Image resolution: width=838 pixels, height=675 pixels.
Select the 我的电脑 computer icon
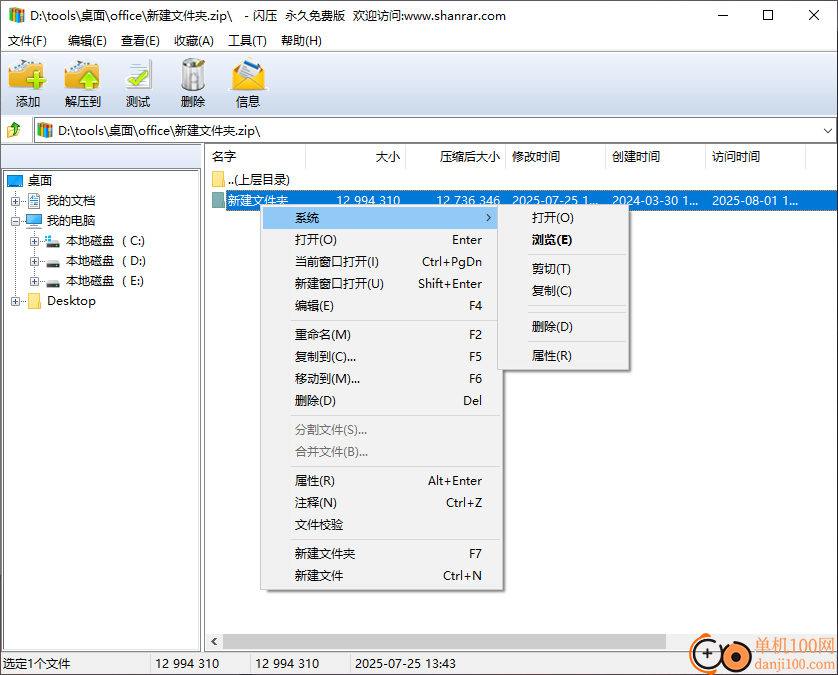(x=34, y=221)
